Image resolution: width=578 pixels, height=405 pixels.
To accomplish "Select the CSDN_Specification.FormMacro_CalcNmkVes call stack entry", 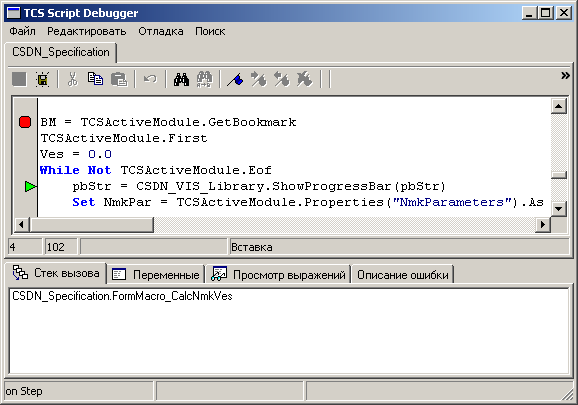I will point(122,296).
